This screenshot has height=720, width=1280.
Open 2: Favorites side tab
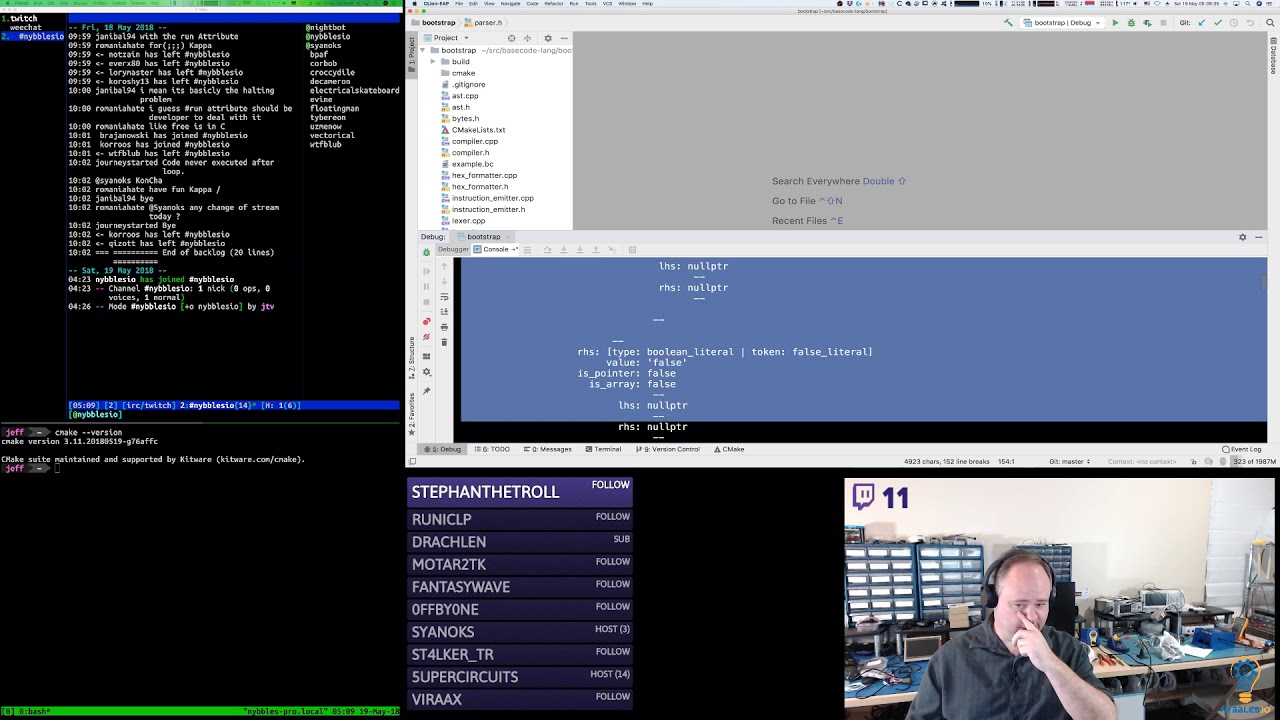point(411,414)
